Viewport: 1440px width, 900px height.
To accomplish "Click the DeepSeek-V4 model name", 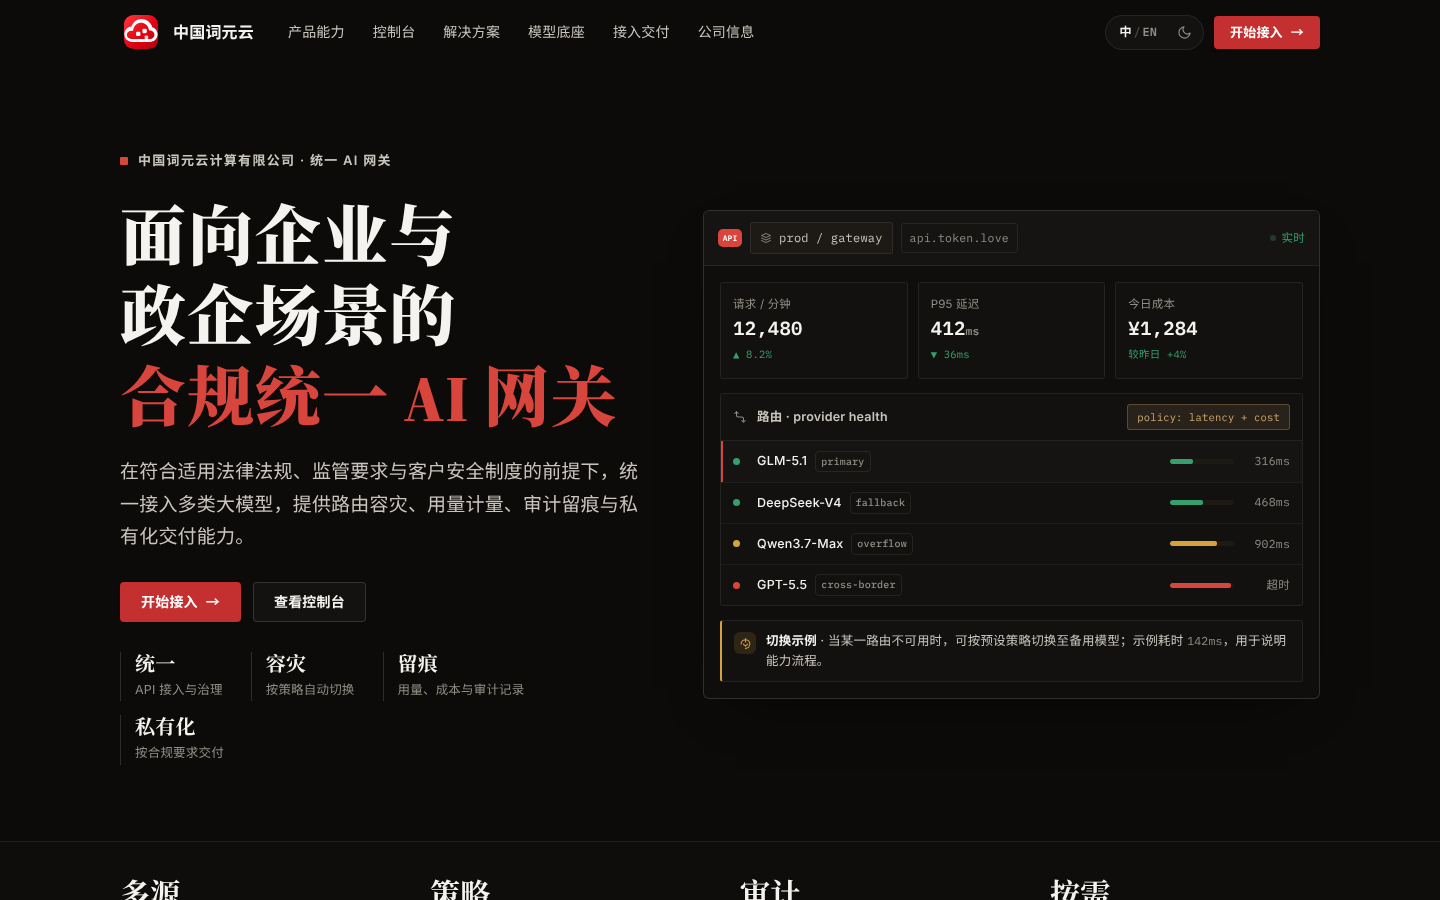I will (x=799, y=502).
